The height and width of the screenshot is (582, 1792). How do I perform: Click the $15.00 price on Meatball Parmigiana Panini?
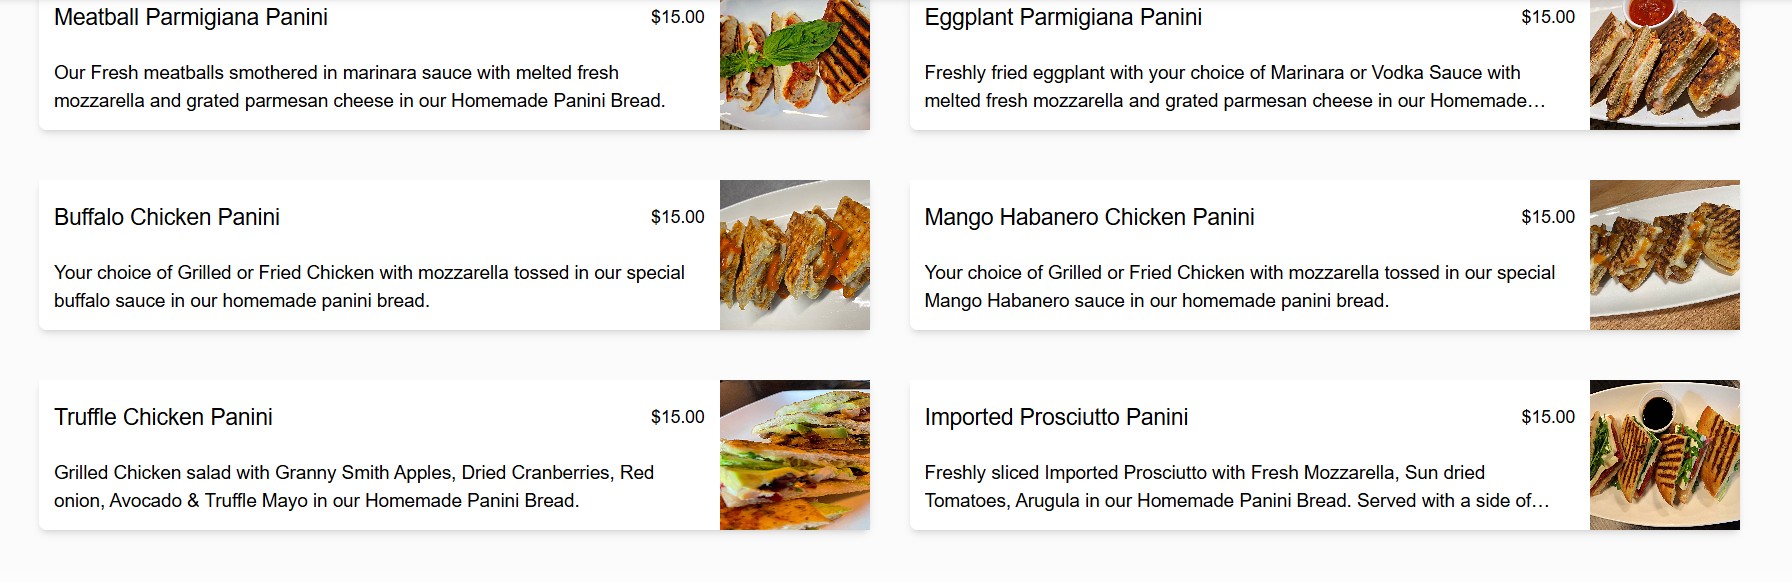coord(678,17)
